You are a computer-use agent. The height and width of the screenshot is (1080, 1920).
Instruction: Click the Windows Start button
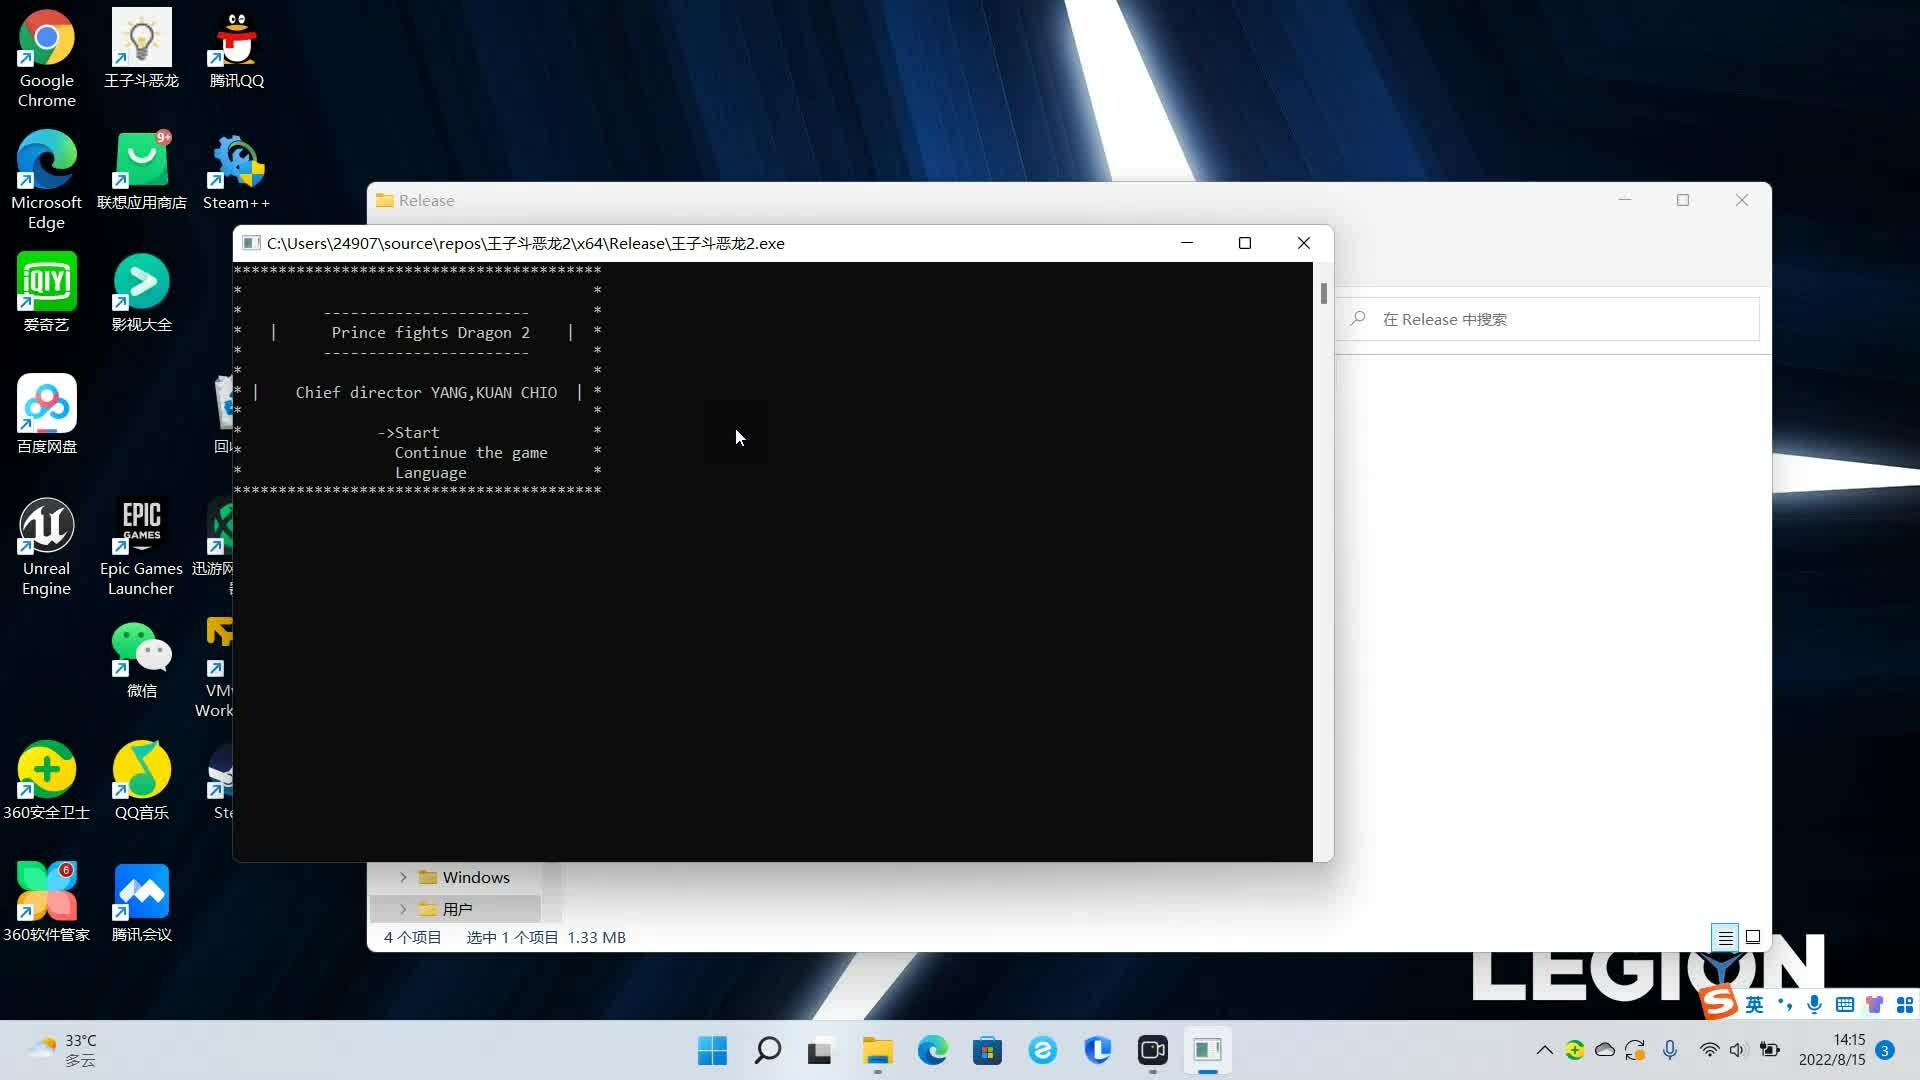click(x=712, y=1050)
